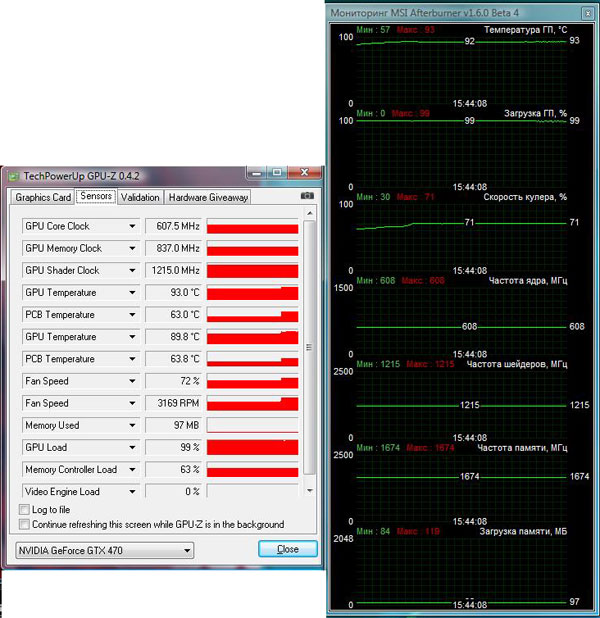Open the Fan Speed percent dropdown
This screenshot has height=618, width=600.
(x=132, y=381)
